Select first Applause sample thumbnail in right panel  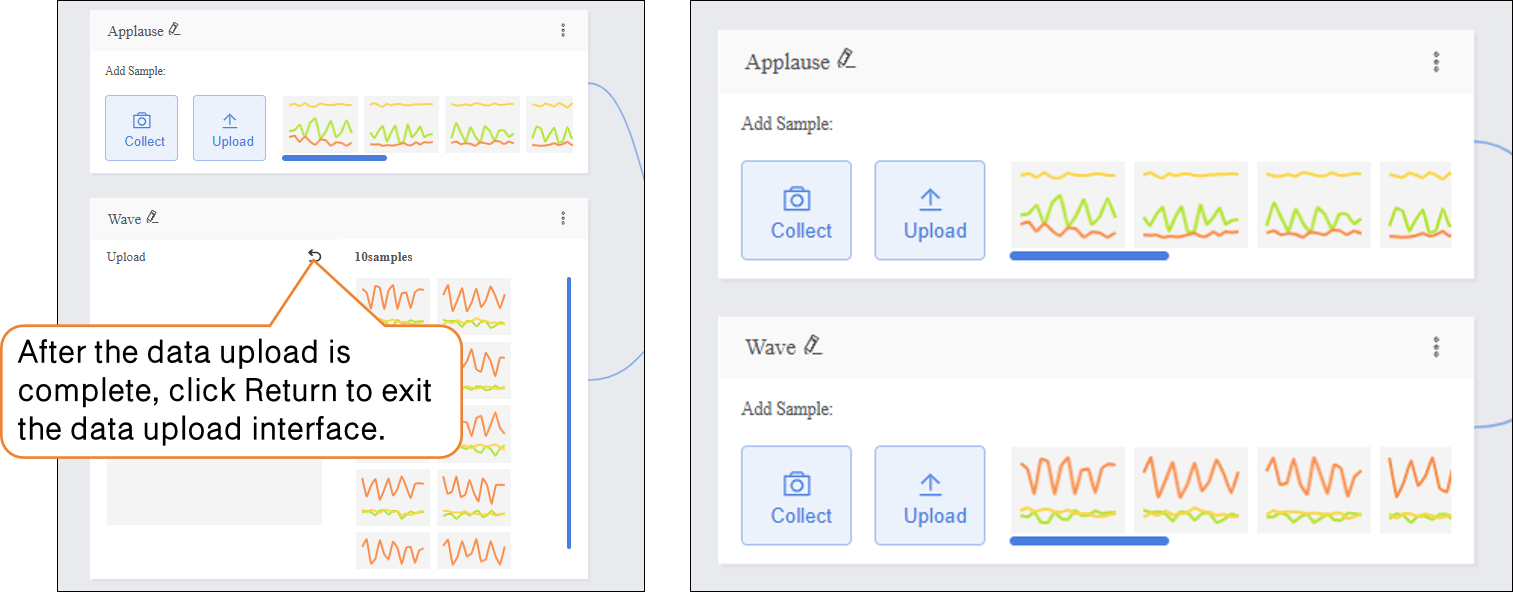coord(1068,205)
